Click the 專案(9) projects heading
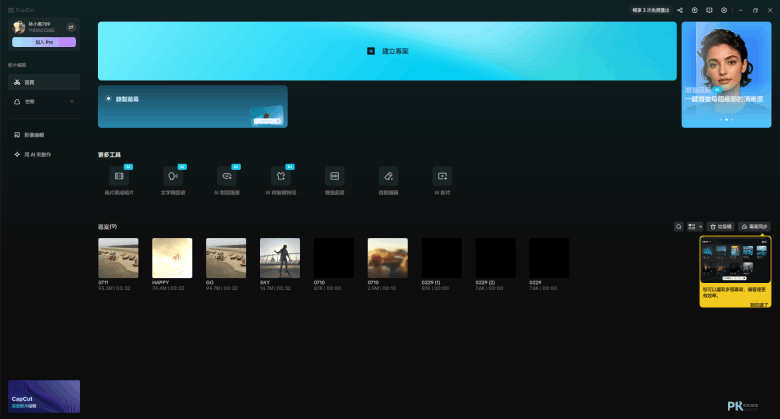Screen dimensions: 780x419 107,226
